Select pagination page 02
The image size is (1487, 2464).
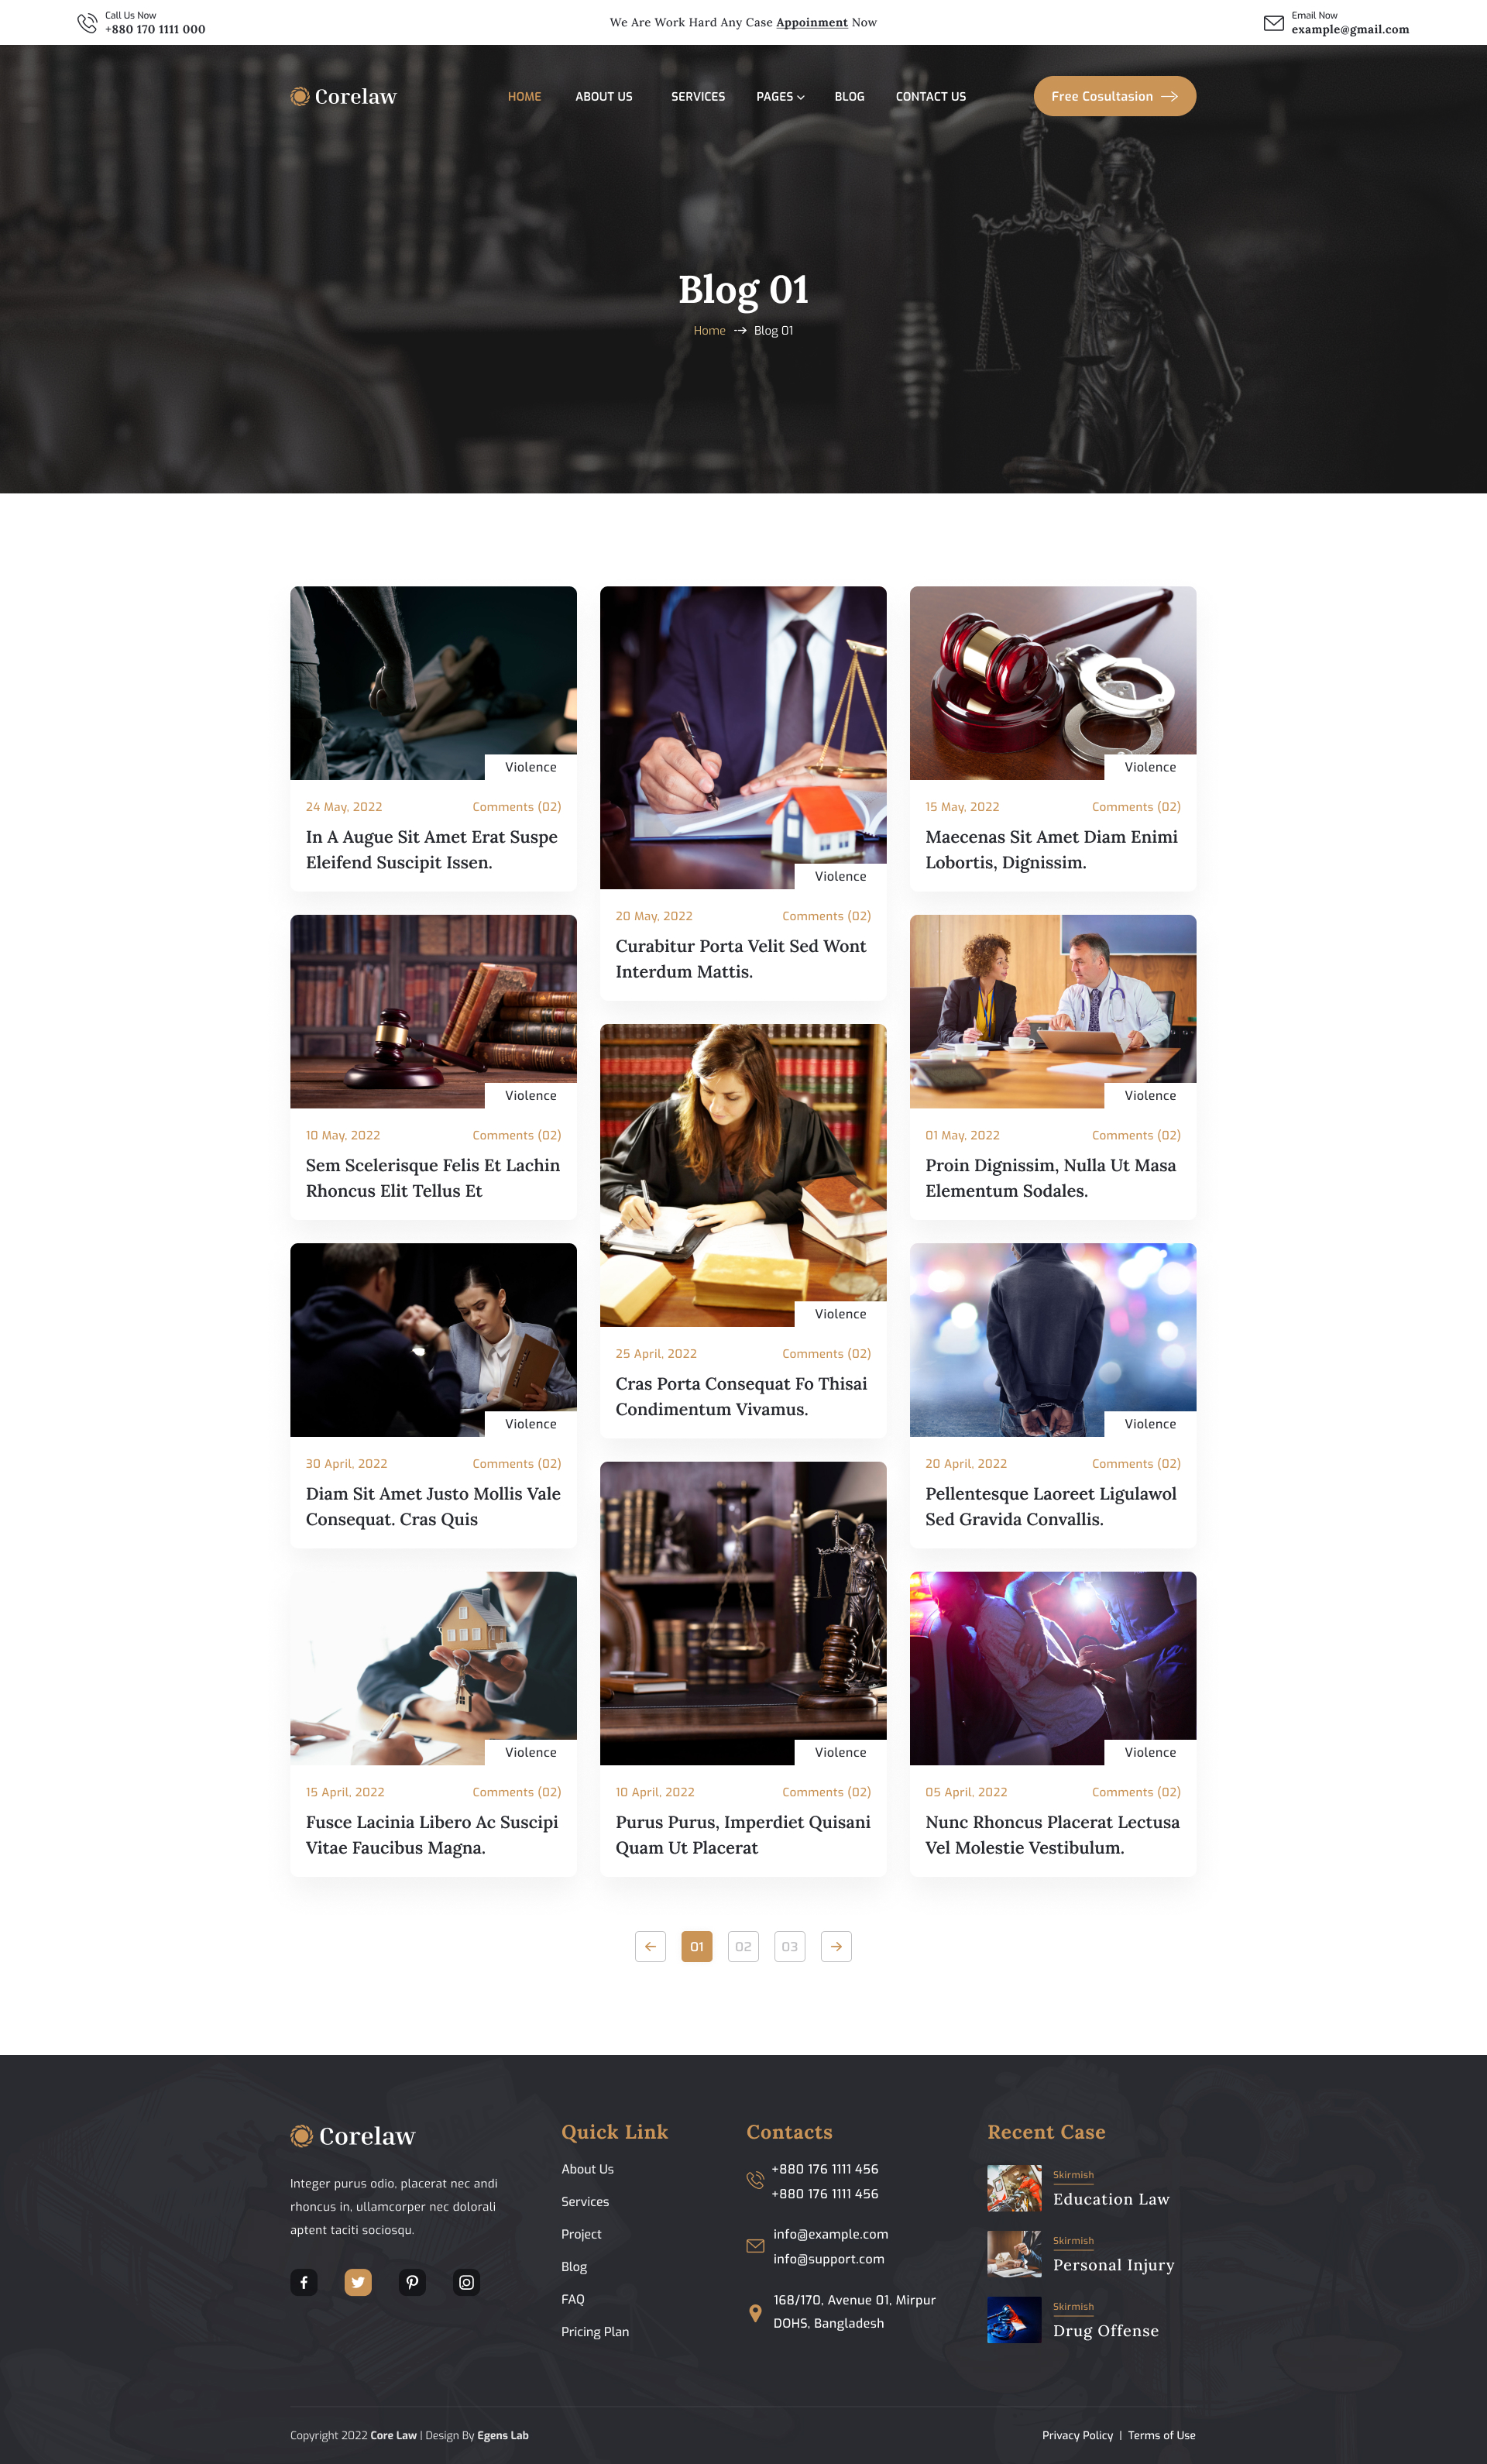tap(743, 1946)
